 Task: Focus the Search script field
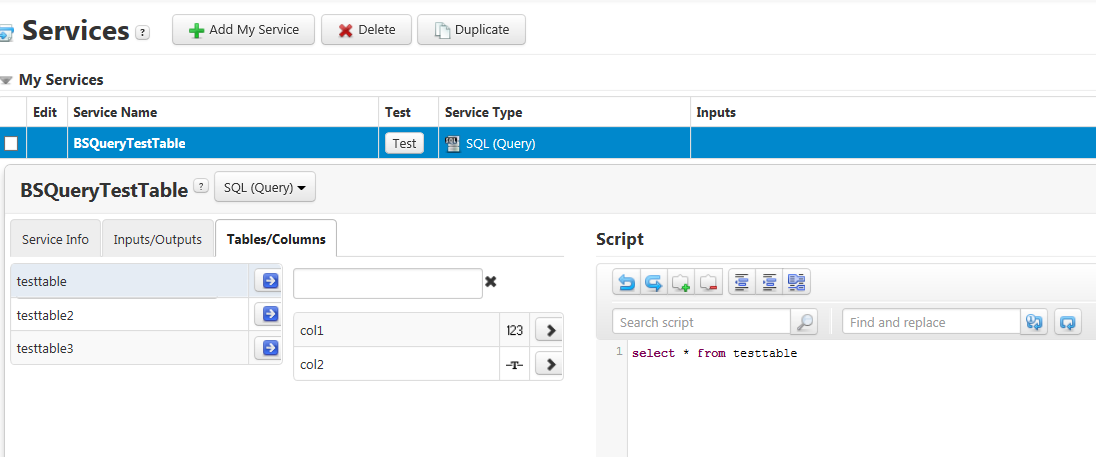point(701,322)
